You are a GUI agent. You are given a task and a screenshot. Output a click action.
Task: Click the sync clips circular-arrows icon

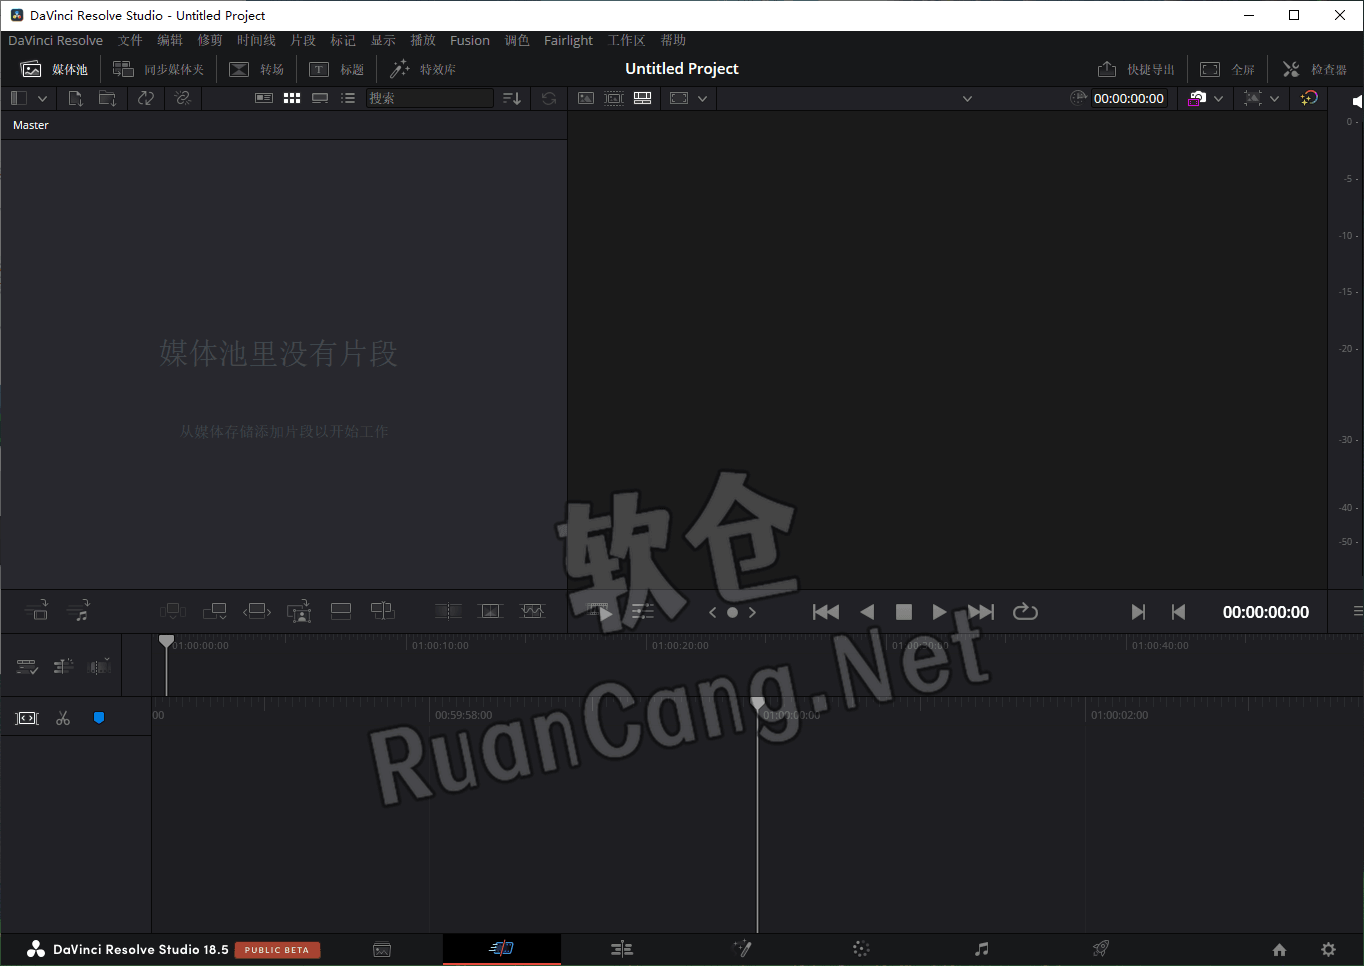146,98
